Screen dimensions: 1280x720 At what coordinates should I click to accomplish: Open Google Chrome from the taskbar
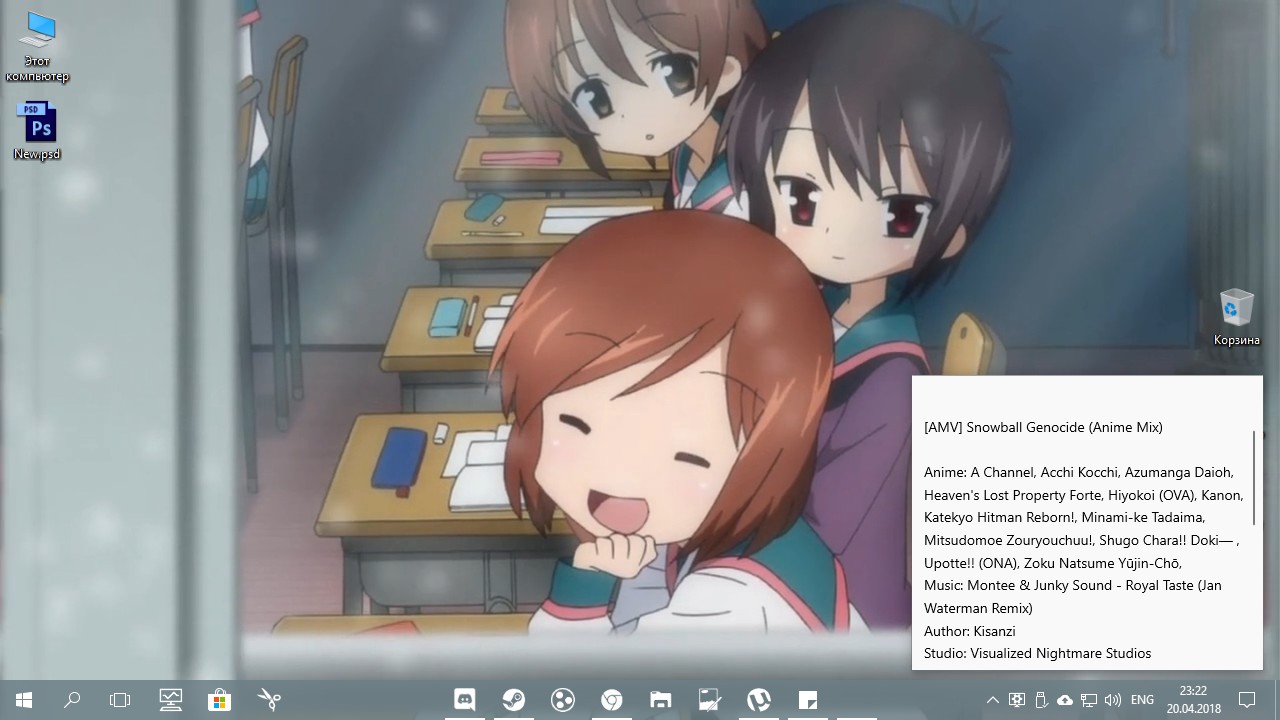coord(612,700)
